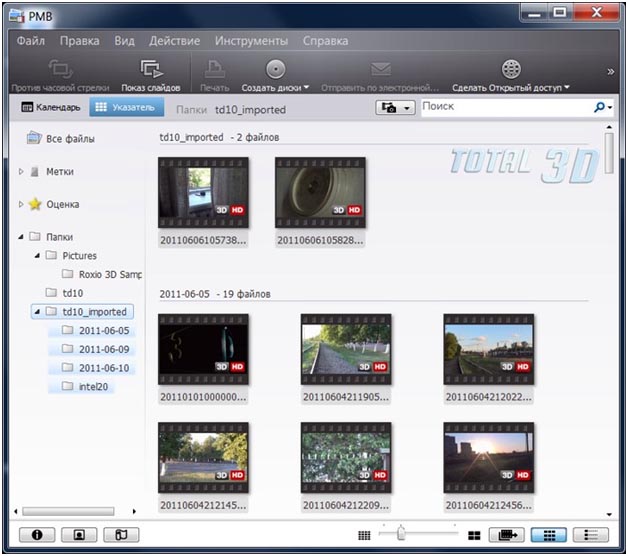Screen dimensions: 628x556
Task: Open the Вид menu
Action: pos(124,41)
